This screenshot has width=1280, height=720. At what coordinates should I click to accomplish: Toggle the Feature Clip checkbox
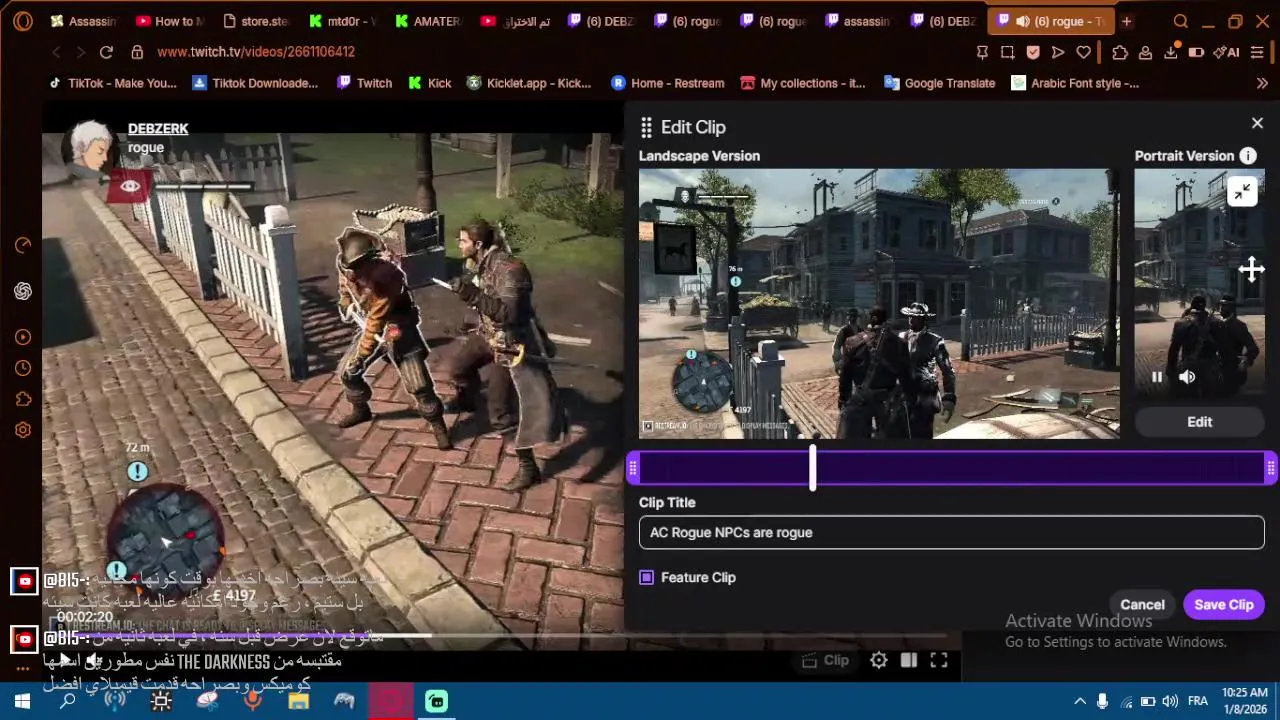click(x=647, y=577)
